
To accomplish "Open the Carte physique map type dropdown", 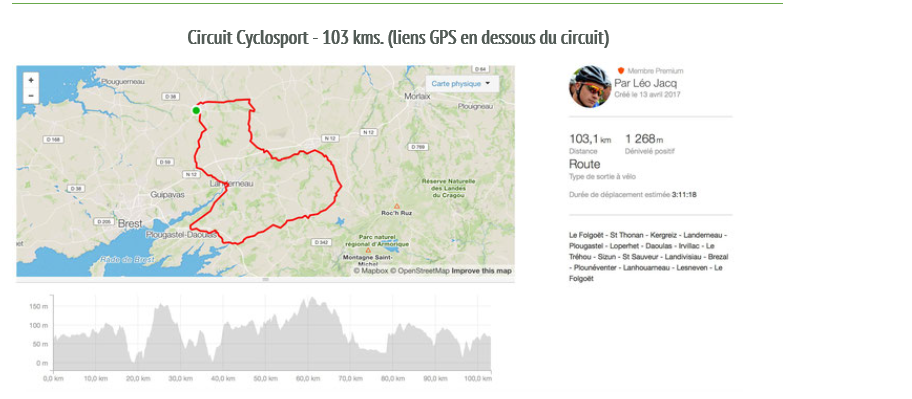I will 461,84.
